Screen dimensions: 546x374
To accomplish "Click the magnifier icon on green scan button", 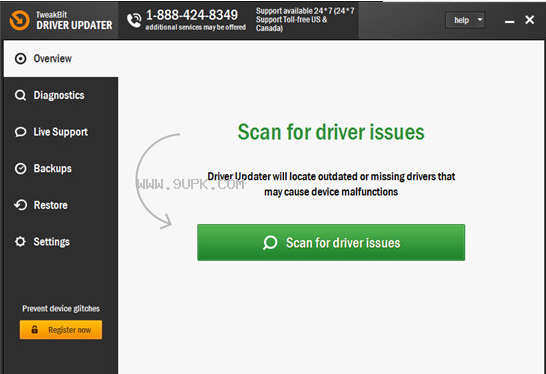I will [270, 243].
